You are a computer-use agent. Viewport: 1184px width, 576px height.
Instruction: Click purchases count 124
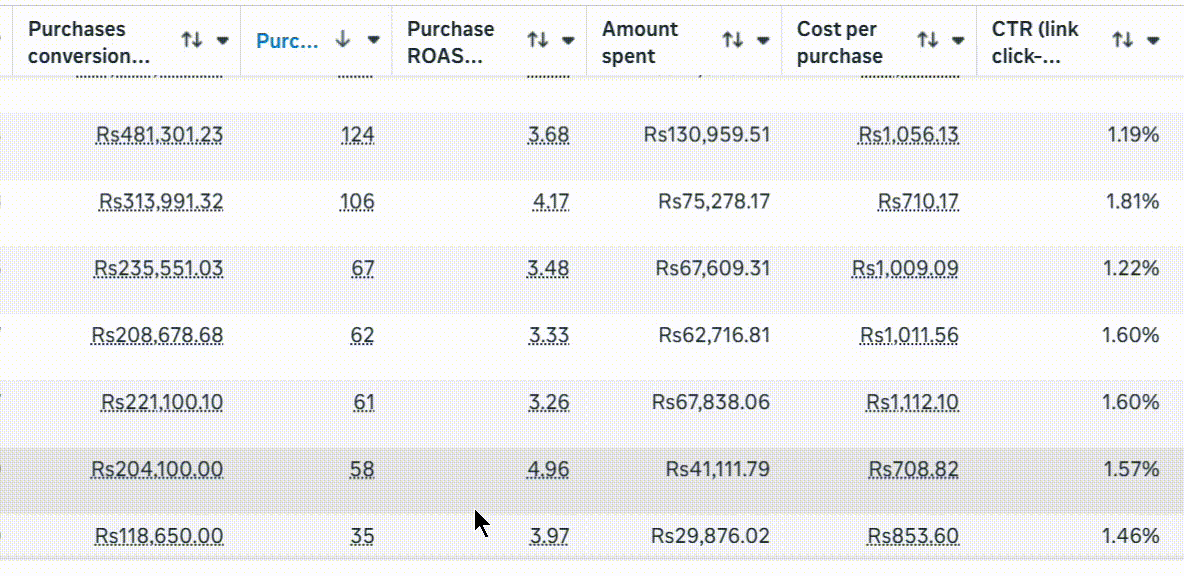[357, 135]
